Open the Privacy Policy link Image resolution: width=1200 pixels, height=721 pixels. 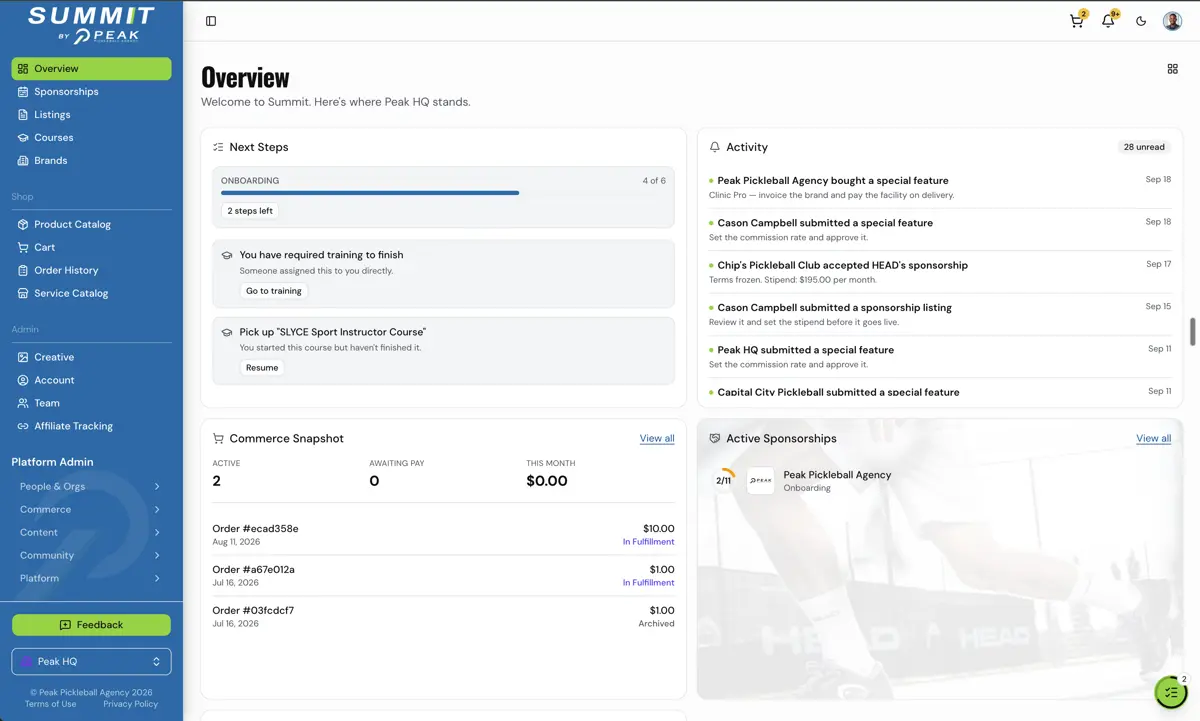(130, 704)
